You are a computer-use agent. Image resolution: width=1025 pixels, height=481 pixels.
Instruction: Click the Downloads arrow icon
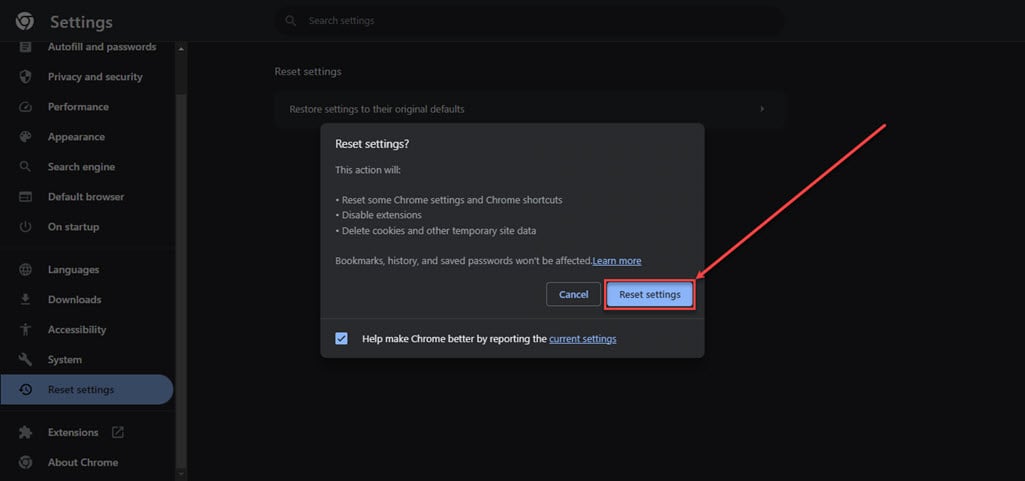(25, 300)
